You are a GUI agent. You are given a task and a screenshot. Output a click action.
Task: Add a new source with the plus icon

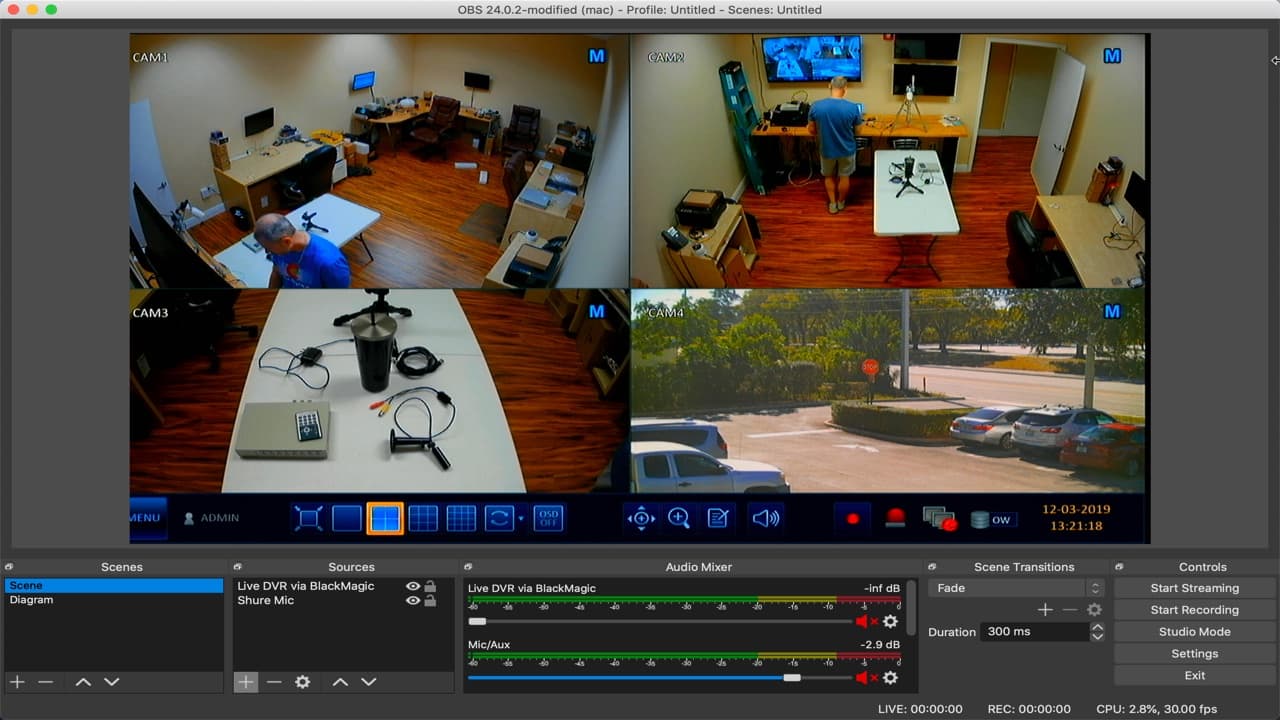point(246,682)
